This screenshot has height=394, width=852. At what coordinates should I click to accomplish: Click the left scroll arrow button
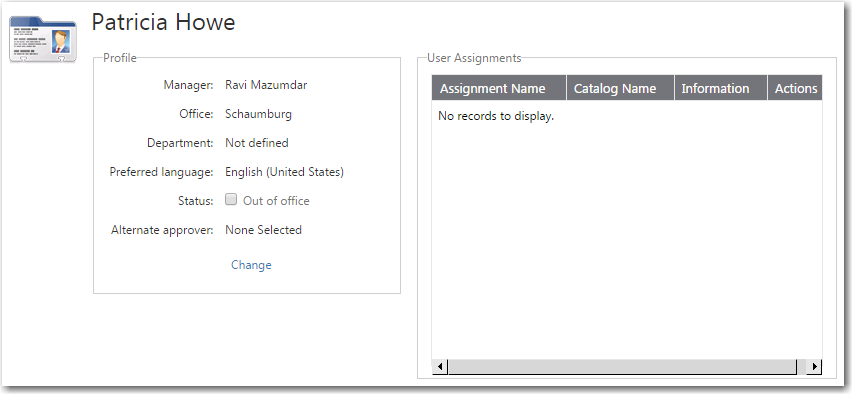point(440,367)
